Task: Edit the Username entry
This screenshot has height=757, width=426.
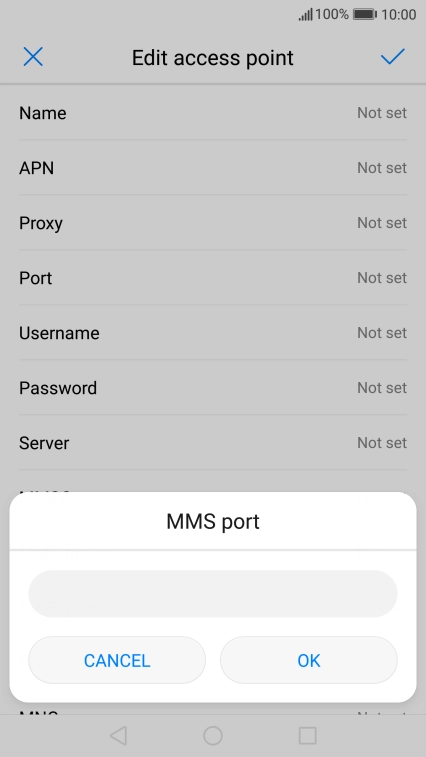Action: 213,333
